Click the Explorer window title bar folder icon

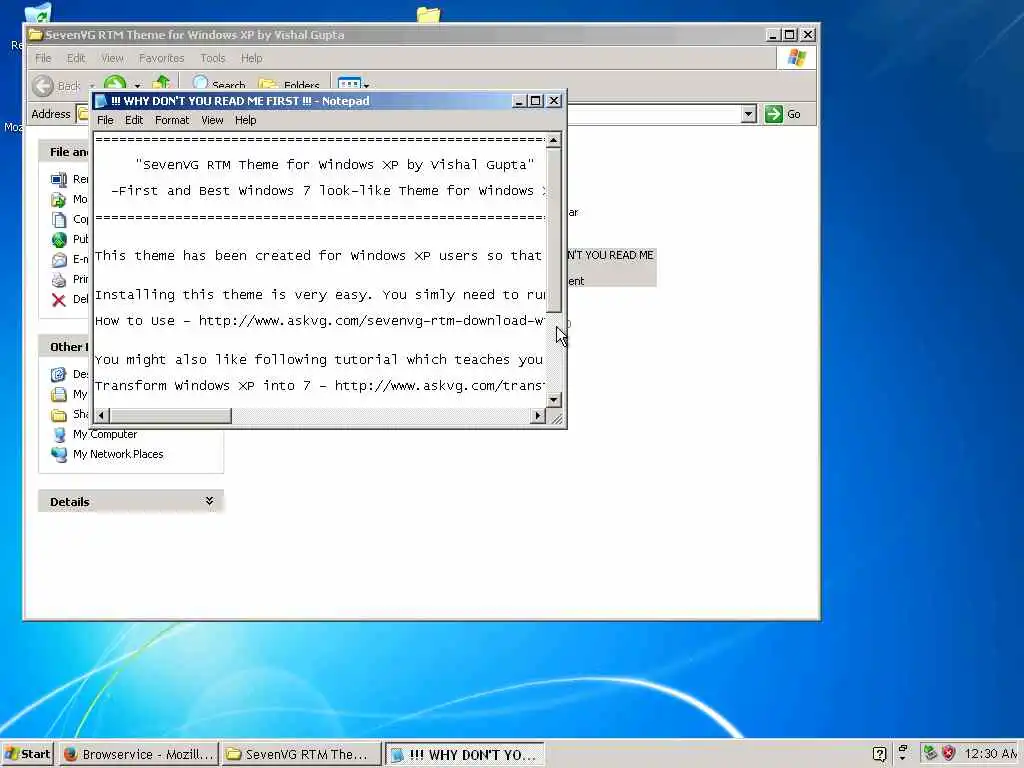click(x=35, y=35)
